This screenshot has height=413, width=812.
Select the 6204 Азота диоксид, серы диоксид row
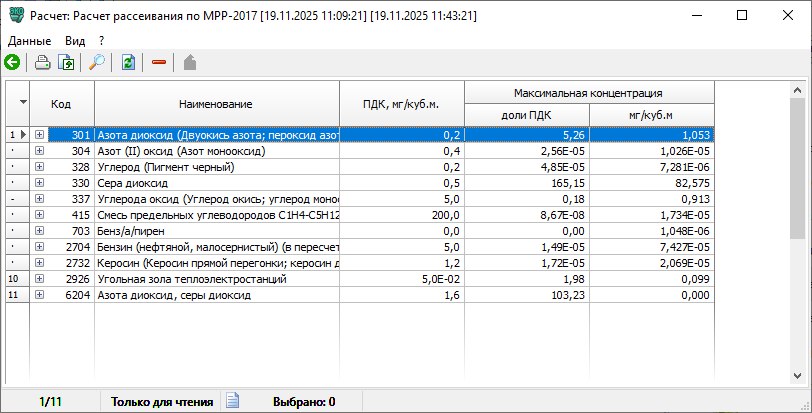point(220,295)
